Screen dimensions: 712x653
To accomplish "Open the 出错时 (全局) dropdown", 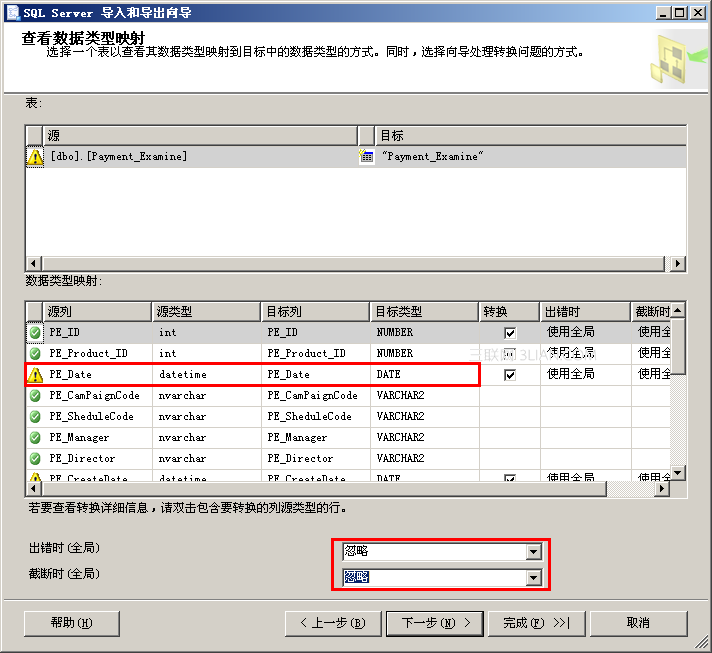I will coord(534,552).
